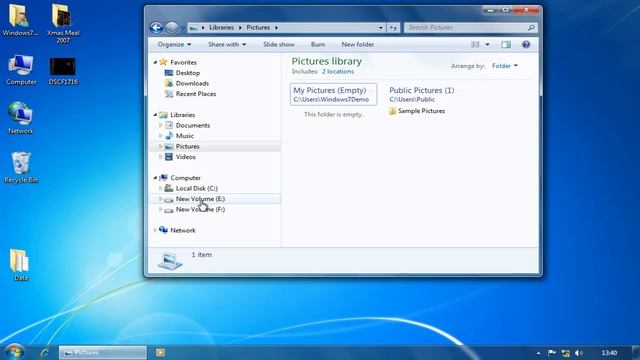This screenshot has height=360, width=640.
Task: Open Desktop under Favorites
Action: point(188,73)
